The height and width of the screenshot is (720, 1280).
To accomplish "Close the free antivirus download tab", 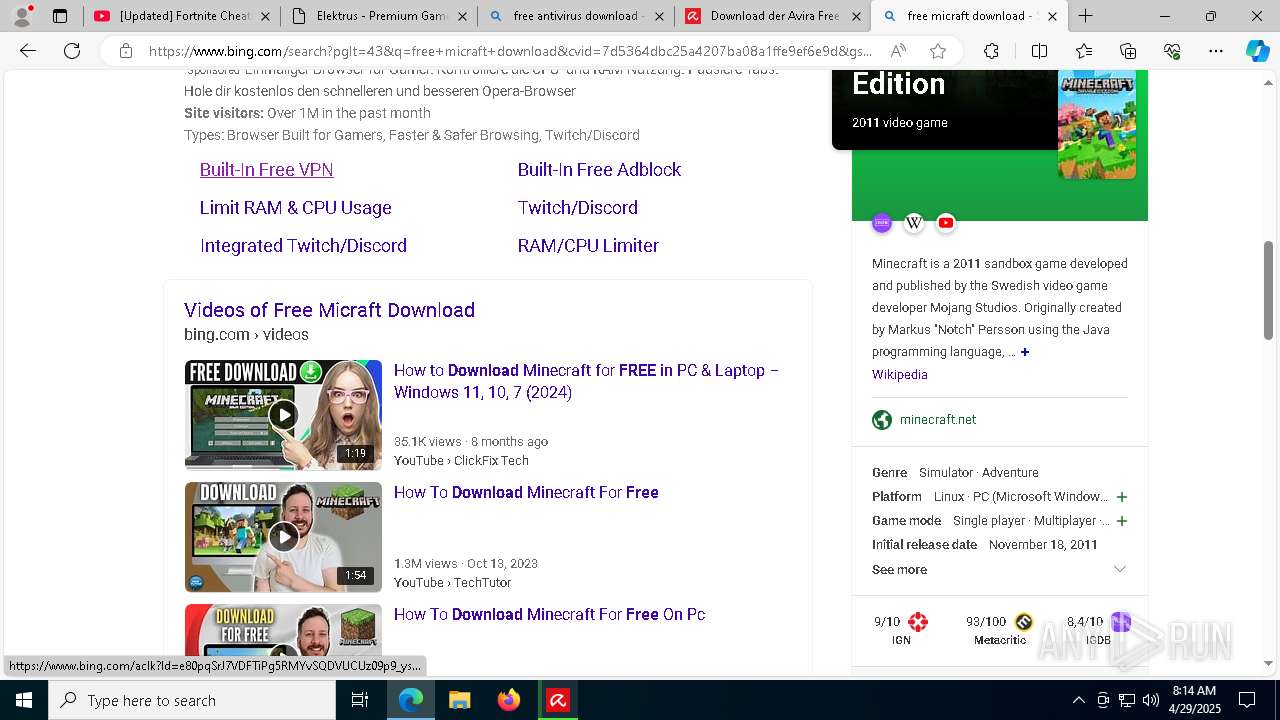I will [659, 16].
